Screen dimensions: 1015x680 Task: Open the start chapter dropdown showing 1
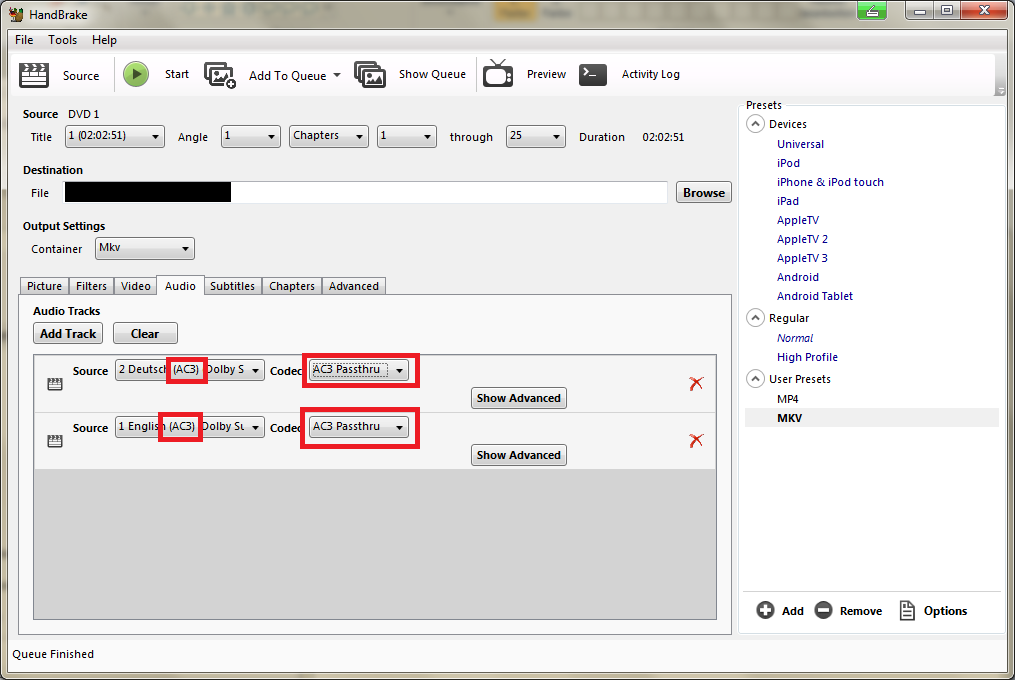coord(407,137)
